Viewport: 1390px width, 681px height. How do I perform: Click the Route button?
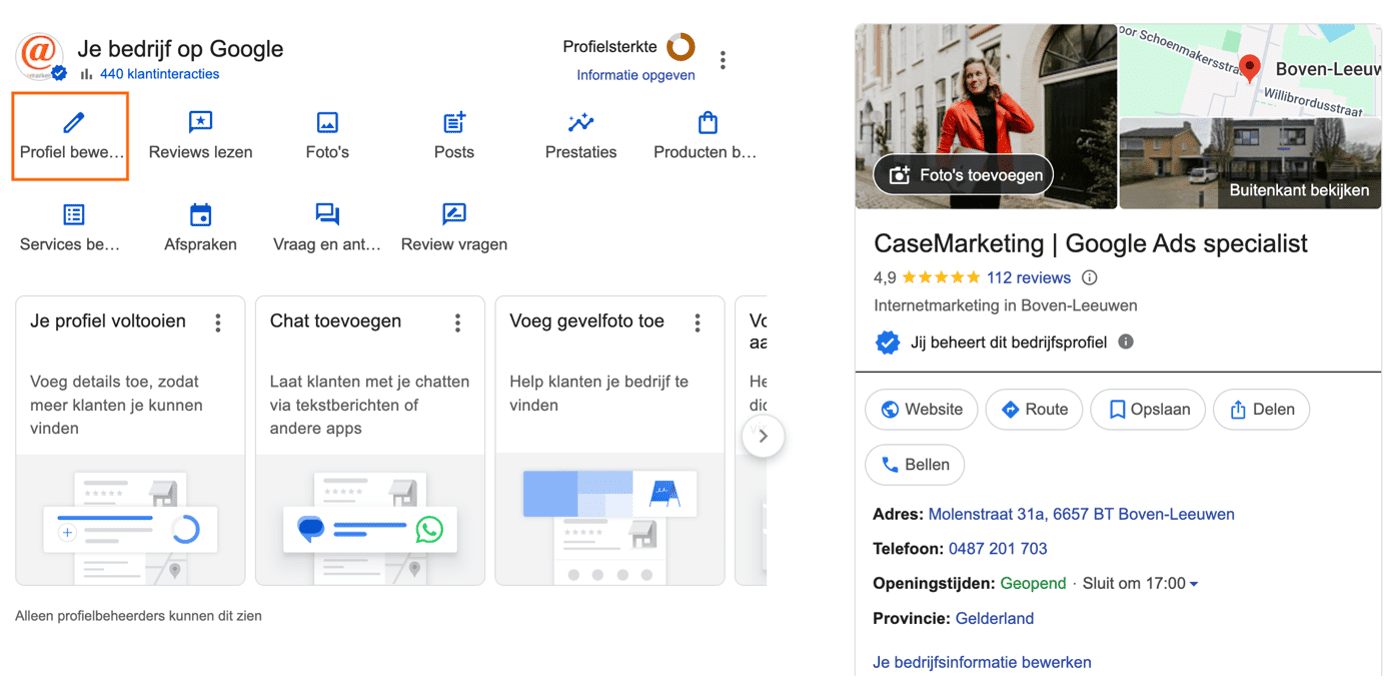click(1034, 409)
